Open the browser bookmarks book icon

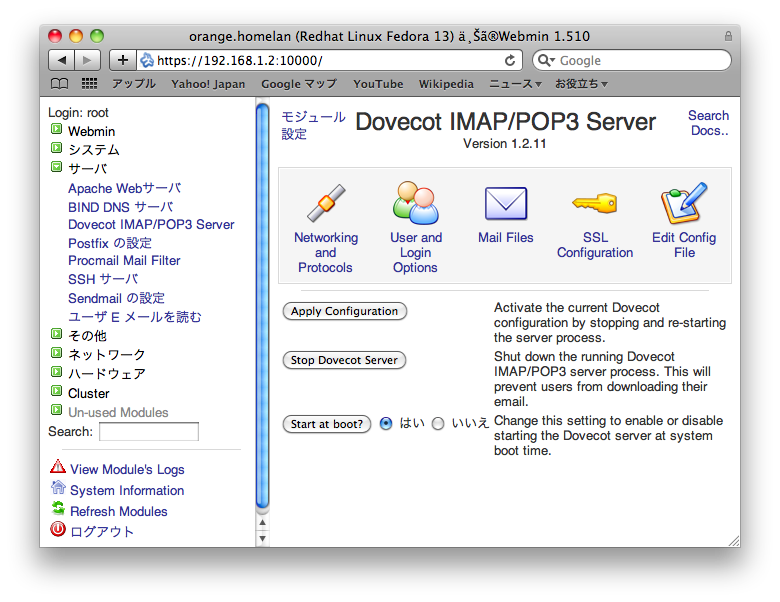point(60,84)
